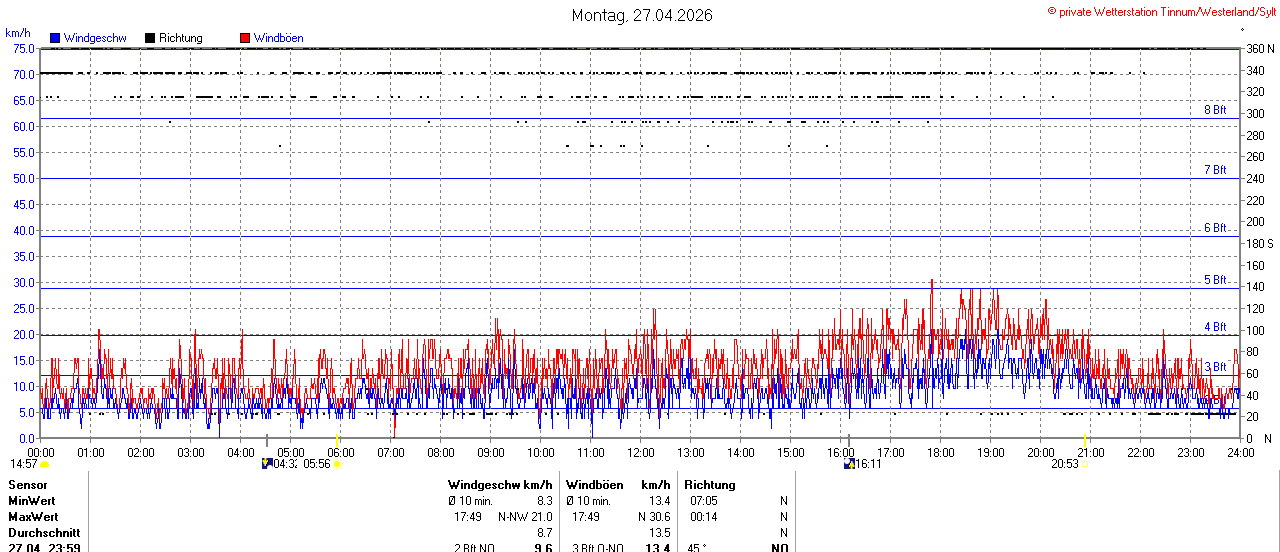Image resolution: width=1280 pixels, height=552 pixels.
Task: Click the 180 S direction axis label
Action: click(1260, 243)
